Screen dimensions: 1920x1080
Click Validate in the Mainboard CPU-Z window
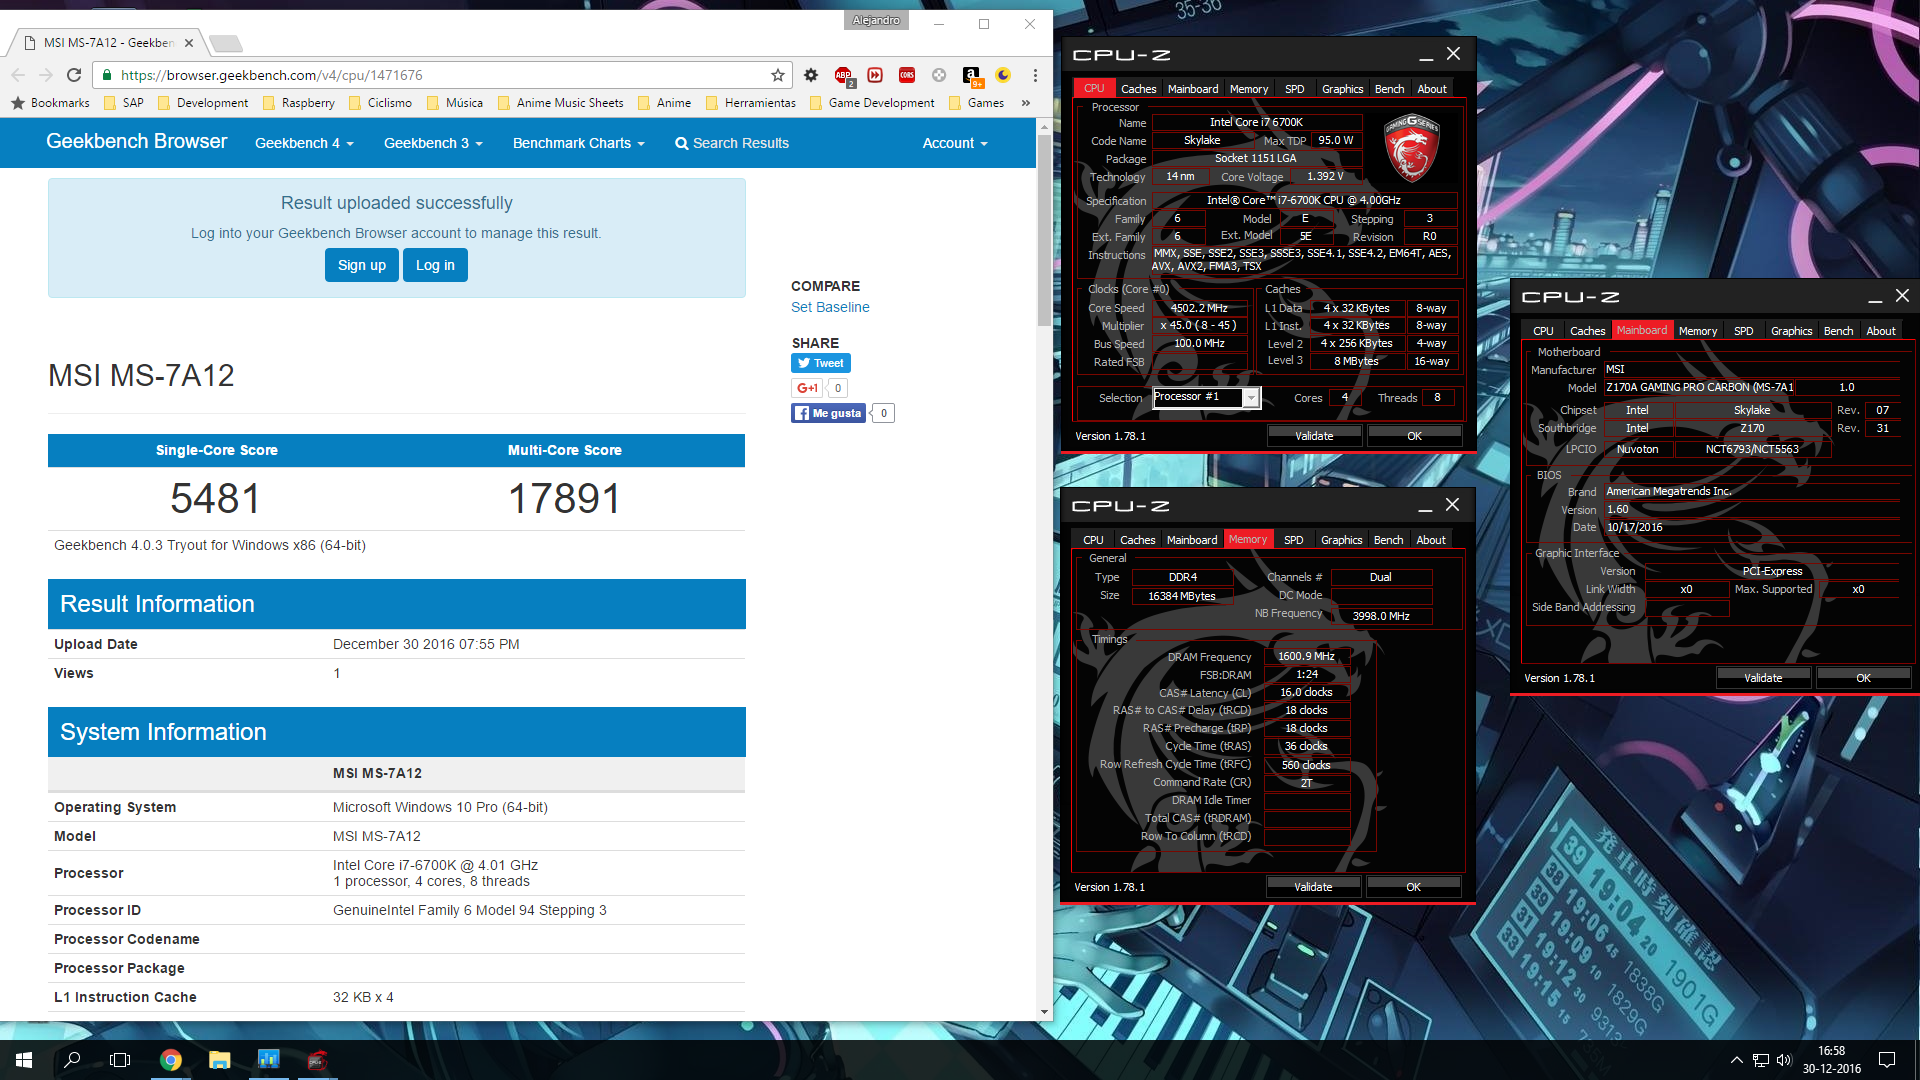pyautogui.click(x=1763, y=678)
